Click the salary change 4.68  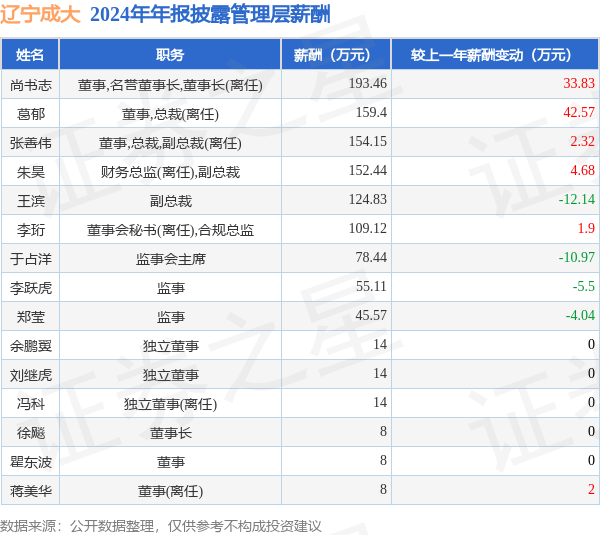[582, 170]
